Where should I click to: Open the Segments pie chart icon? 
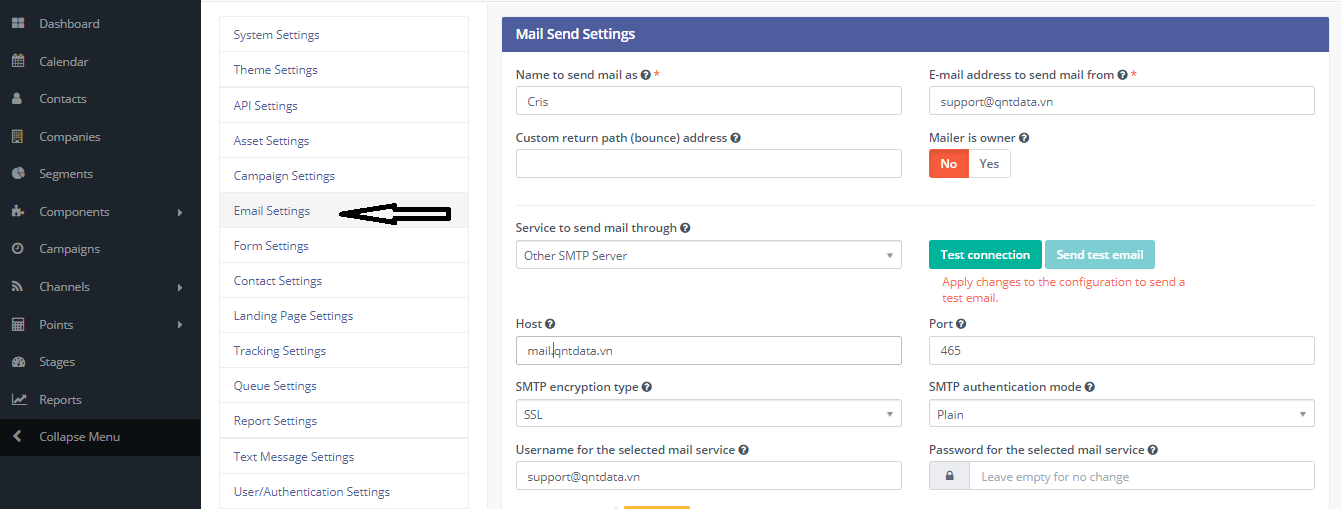(18, 174)
